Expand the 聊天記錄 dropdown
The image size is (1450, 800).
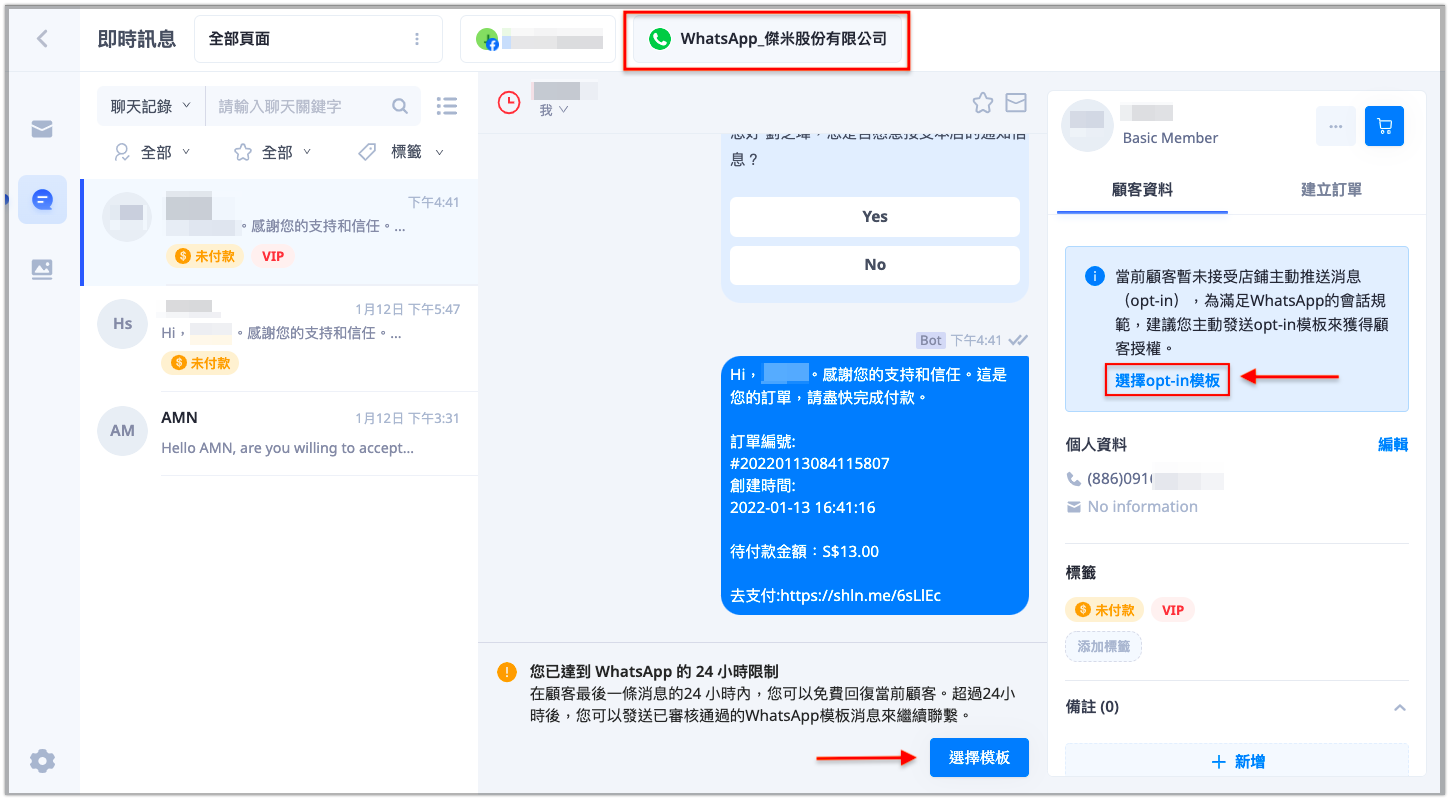click(x=151, y=106)
